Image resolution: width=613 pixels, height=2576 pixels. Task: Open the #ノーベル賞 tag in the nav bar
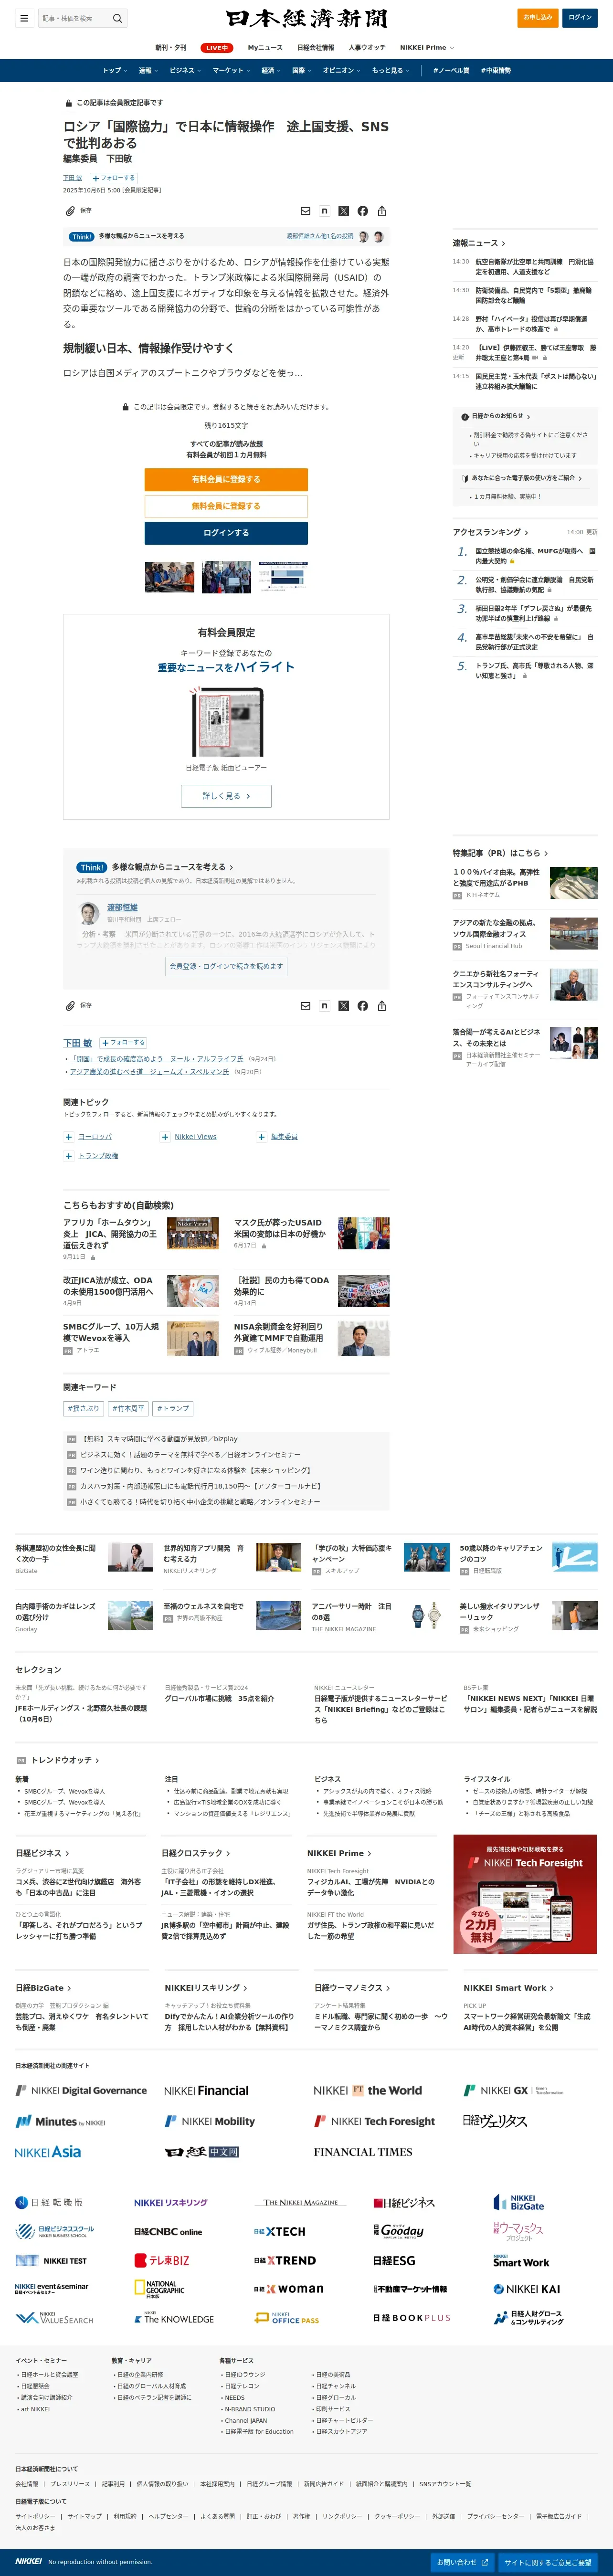click(x=451, y=71)
